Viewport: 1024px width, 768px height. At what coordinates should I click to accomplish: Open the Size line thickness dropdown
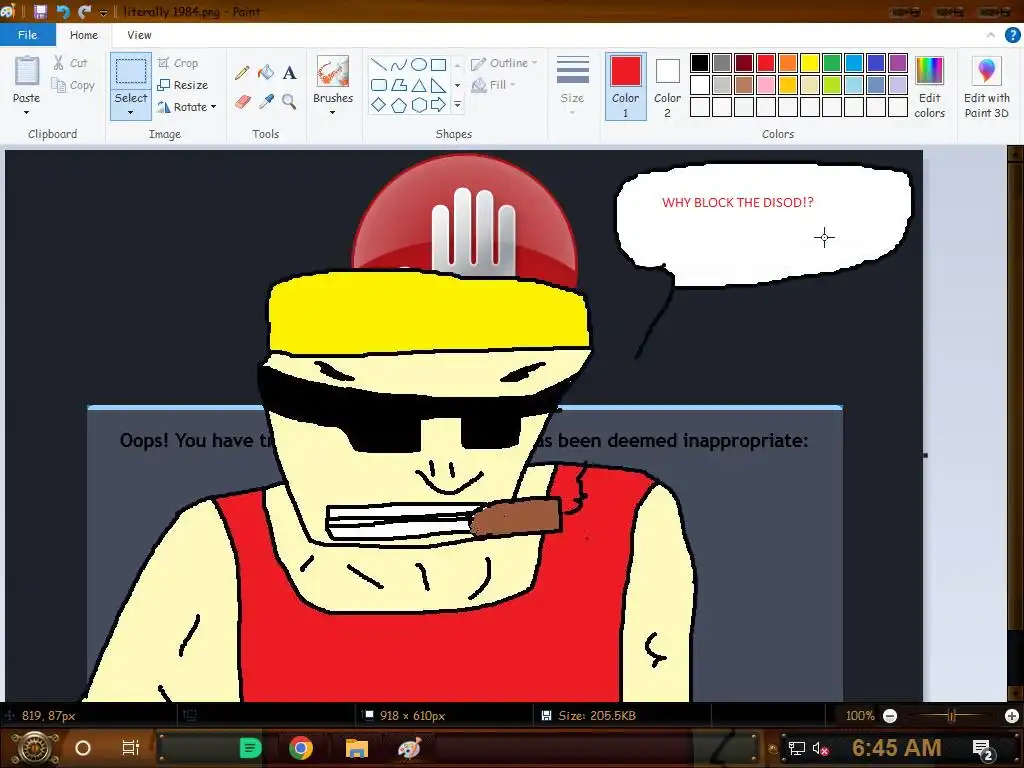click(x=572, y=86)
